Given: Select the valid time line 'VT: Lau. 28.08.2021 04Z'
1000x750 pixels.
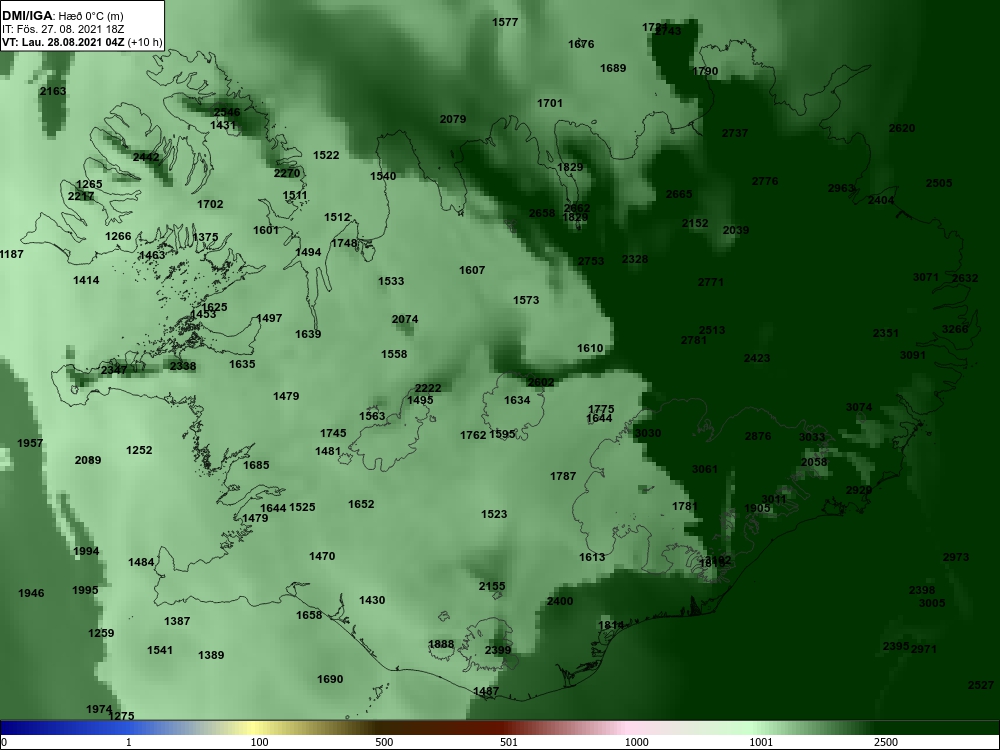Looking at the screenshot, I should [x=64, y=43].
